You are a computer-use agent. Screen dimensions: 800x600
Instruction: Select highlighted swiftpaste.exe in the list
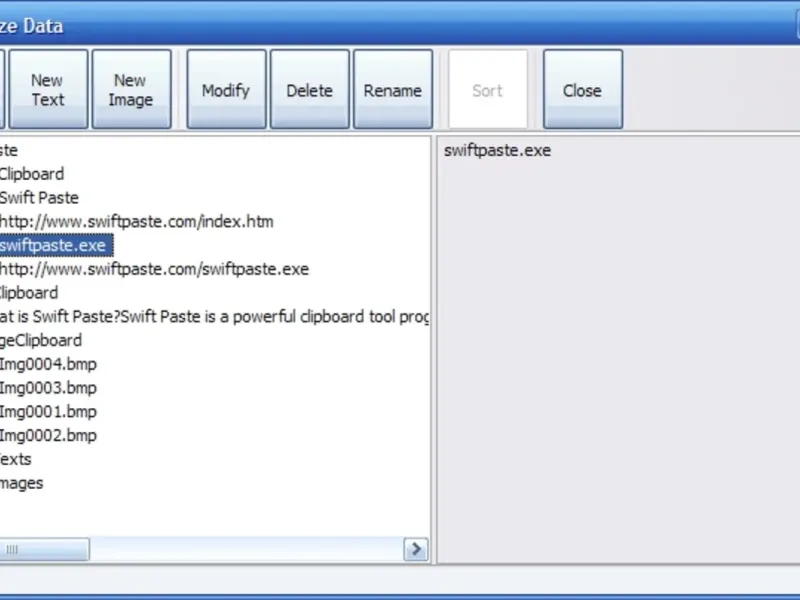[x=56, y=245]
